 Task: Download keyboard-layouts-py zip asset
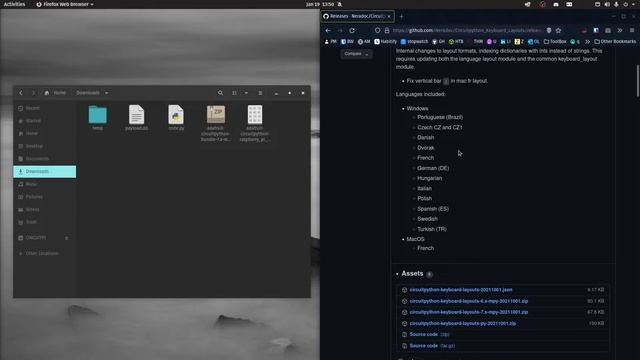point(462,323)
